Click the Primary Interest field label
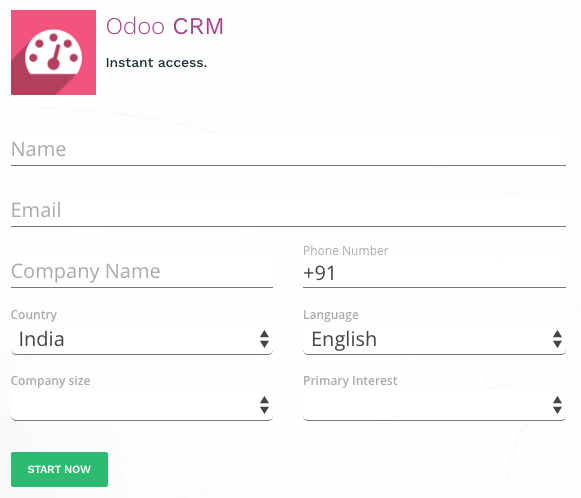 click(350, 381)
